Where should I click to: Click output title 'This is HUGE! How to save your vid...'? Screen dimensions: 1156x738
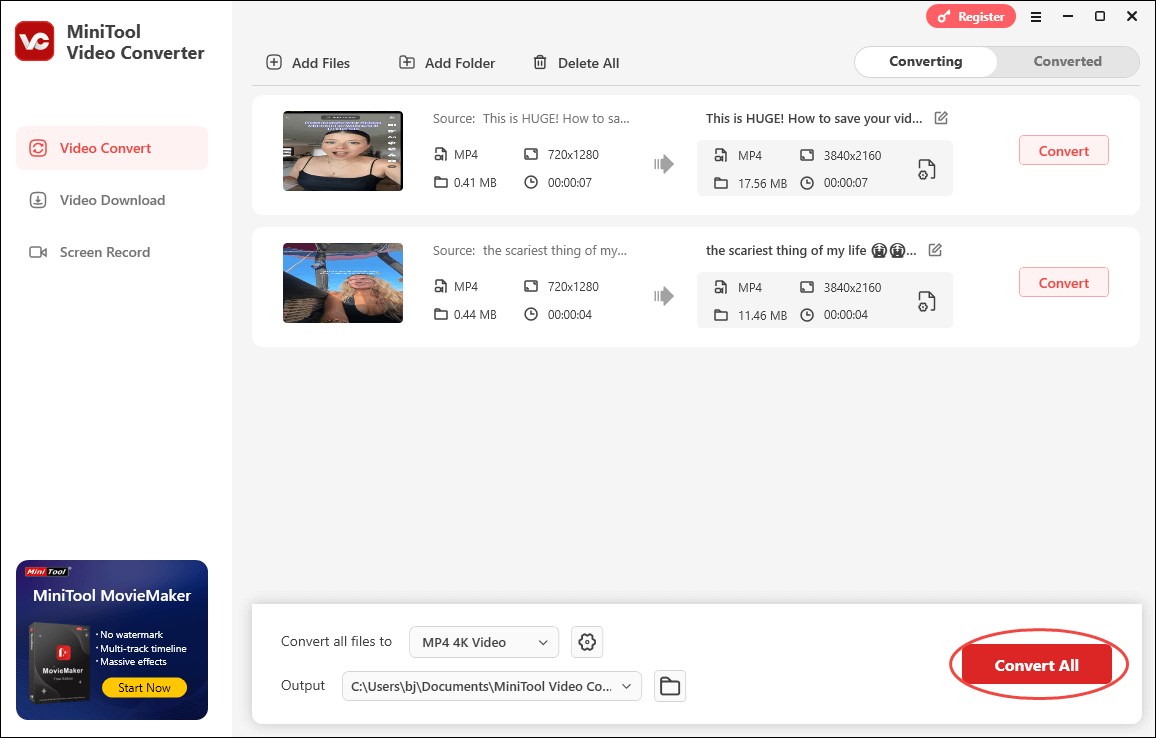click(814, 118)
